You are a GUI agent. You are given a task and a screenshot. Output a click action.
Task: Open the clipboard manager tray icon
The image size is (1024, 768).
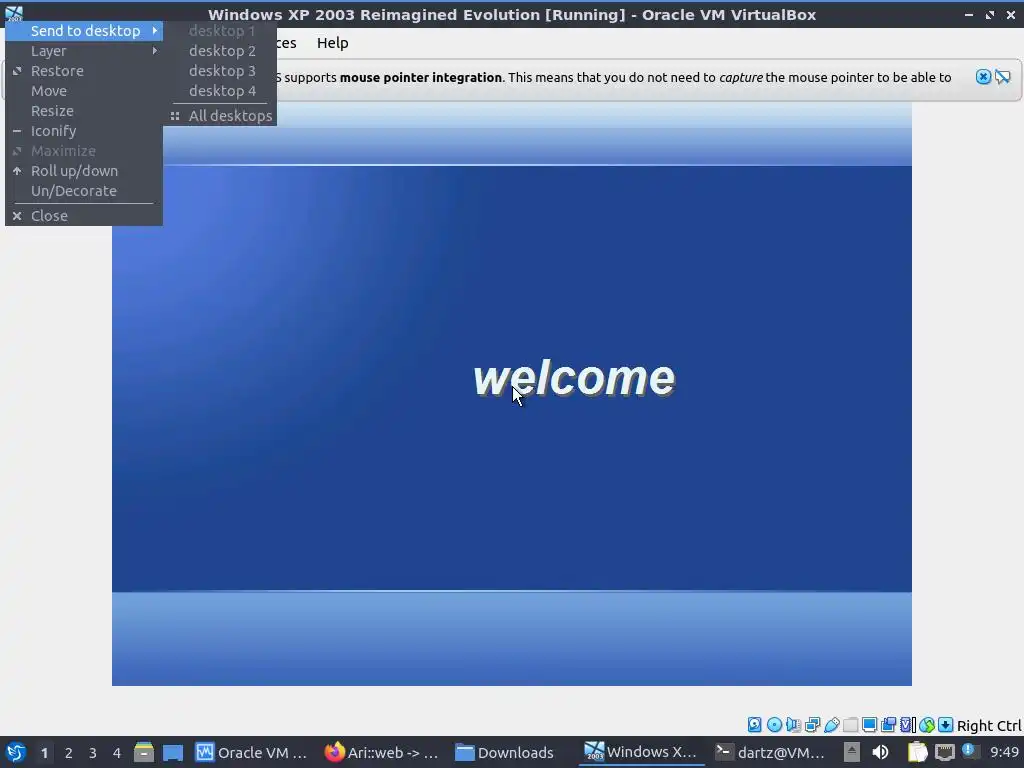coord(918,752)
